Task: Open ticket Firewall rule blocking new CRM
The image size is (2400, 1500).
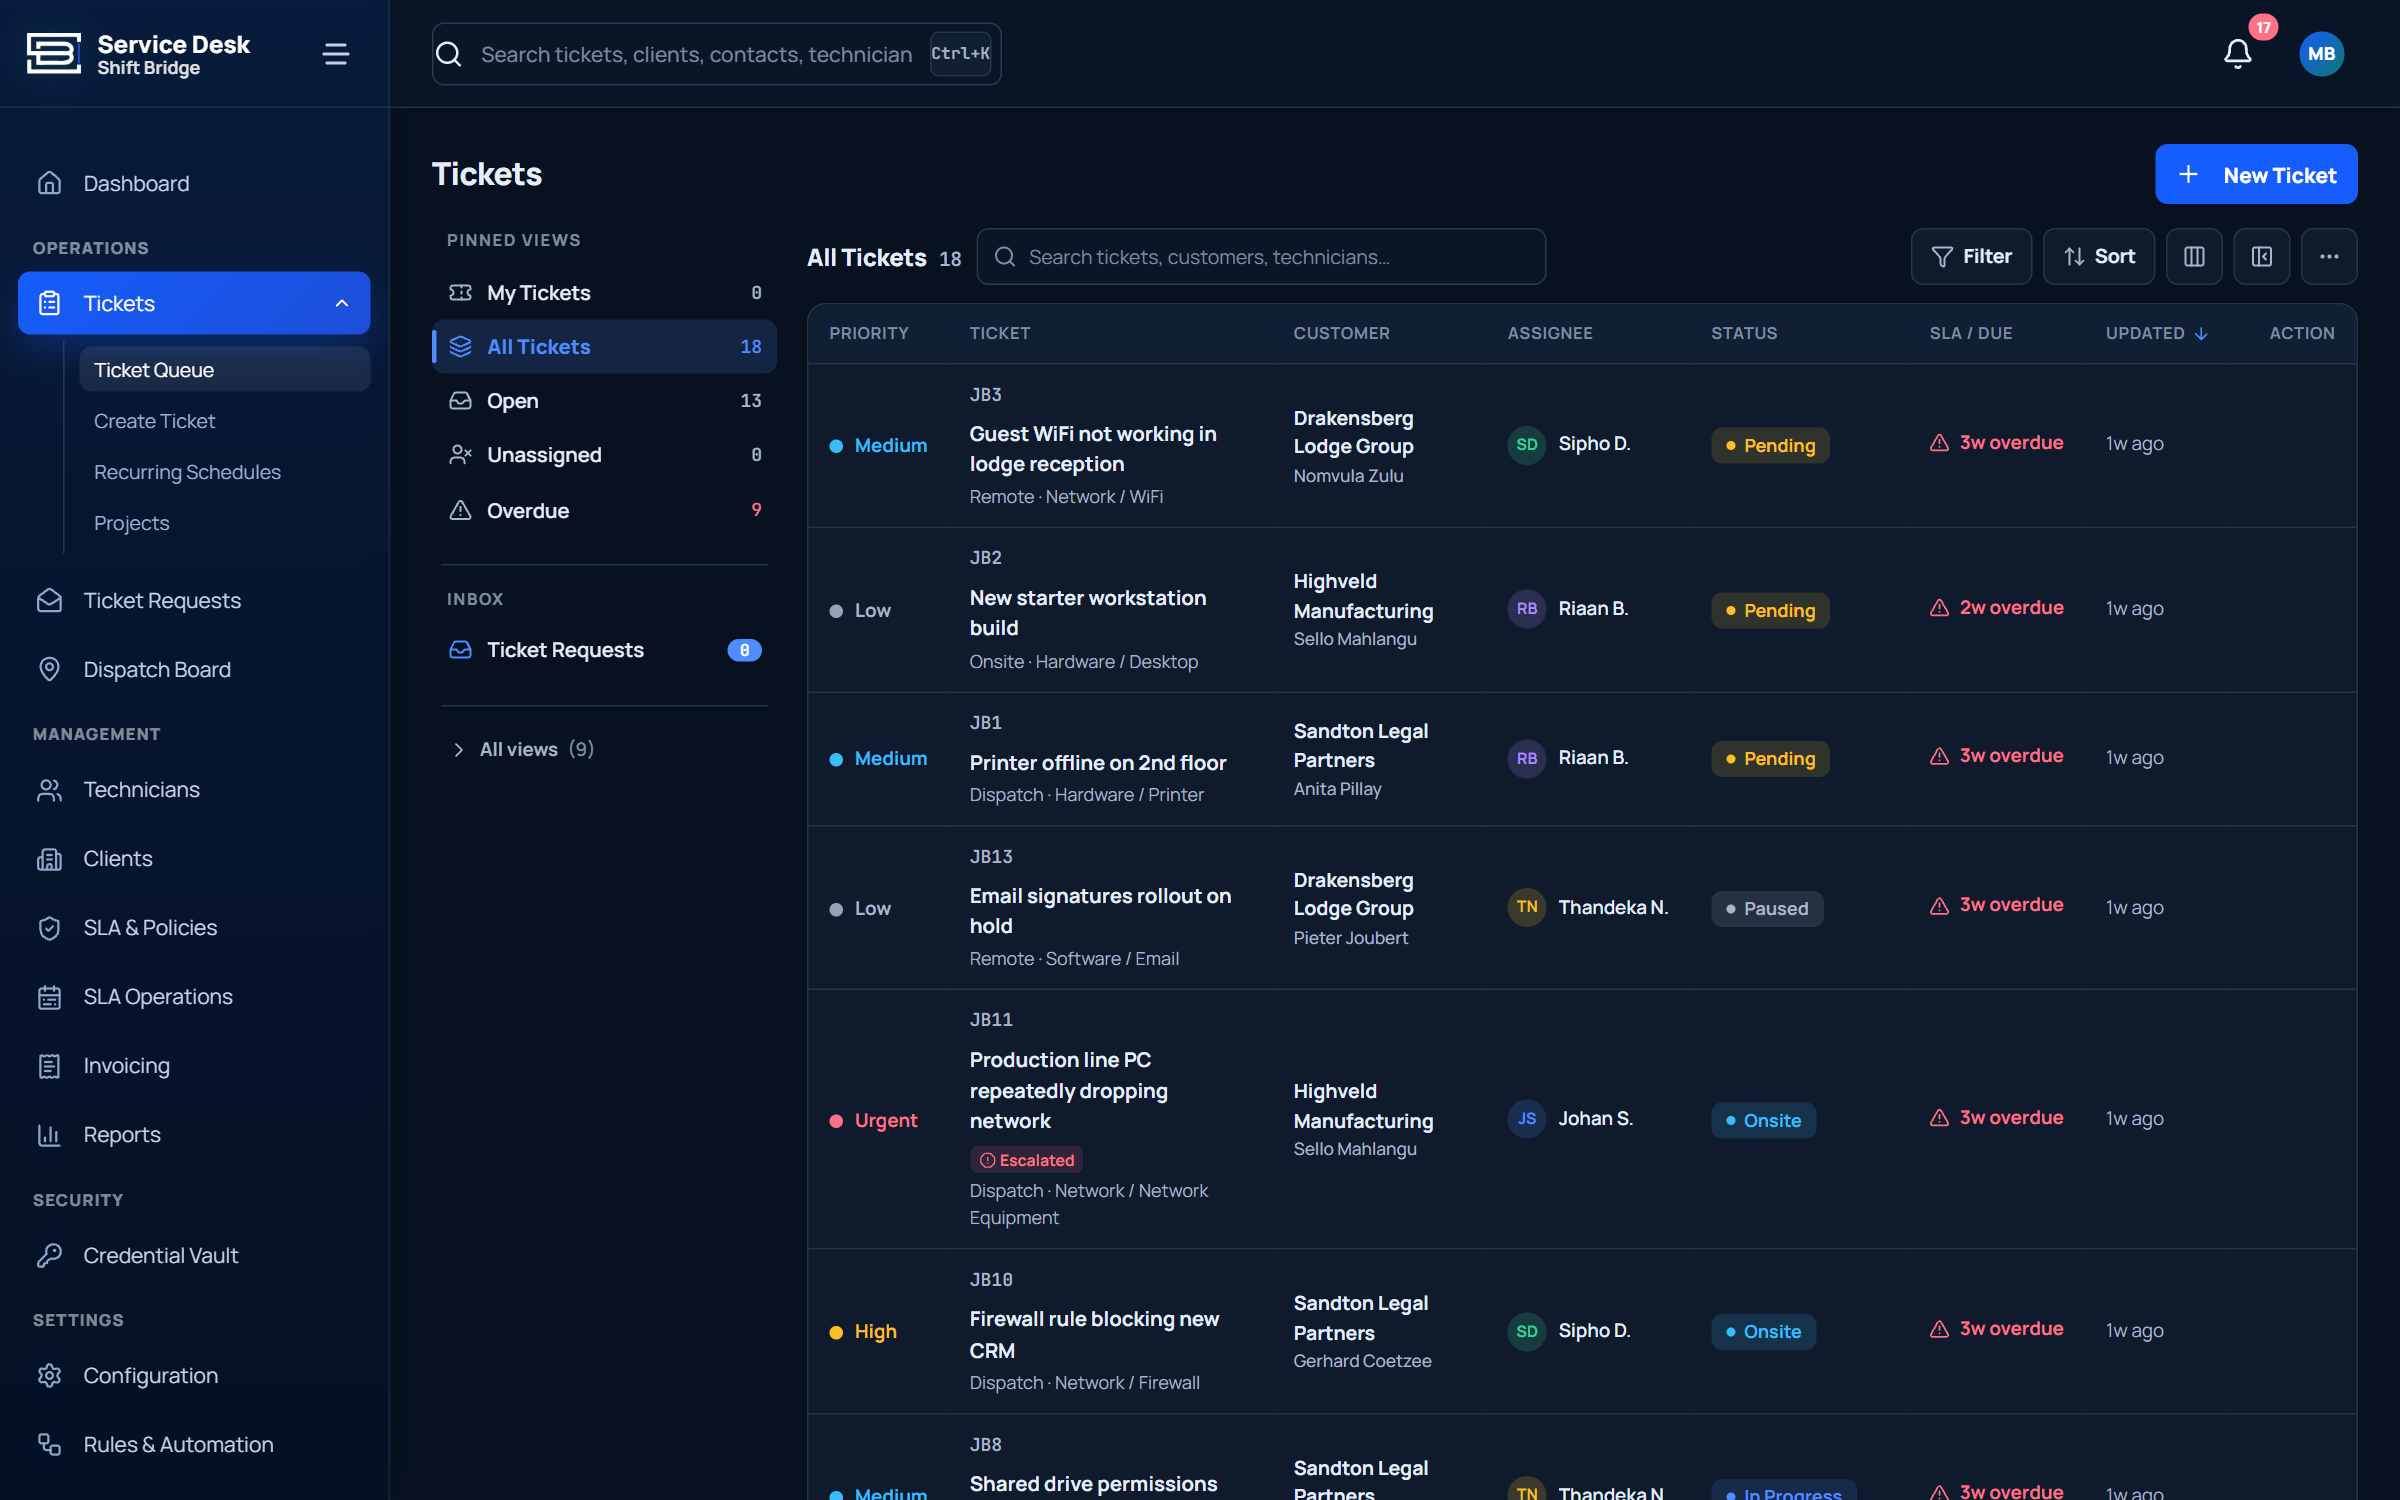Action: [1094, 1335]
